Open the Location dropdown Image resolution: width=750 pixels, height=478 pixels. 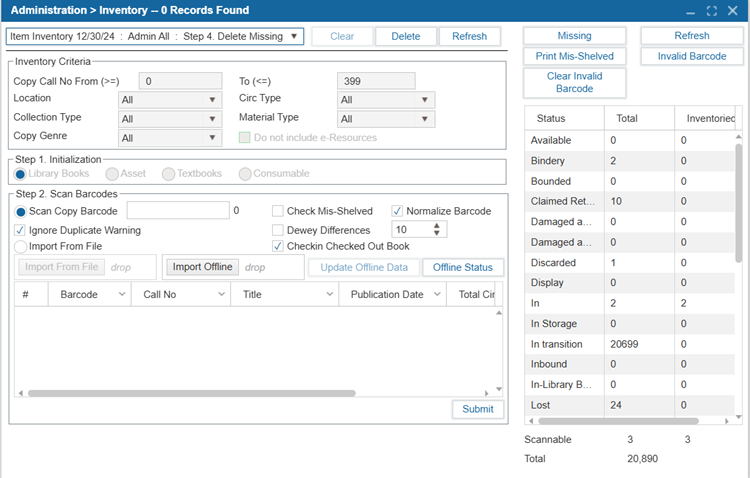pos(170,100)
